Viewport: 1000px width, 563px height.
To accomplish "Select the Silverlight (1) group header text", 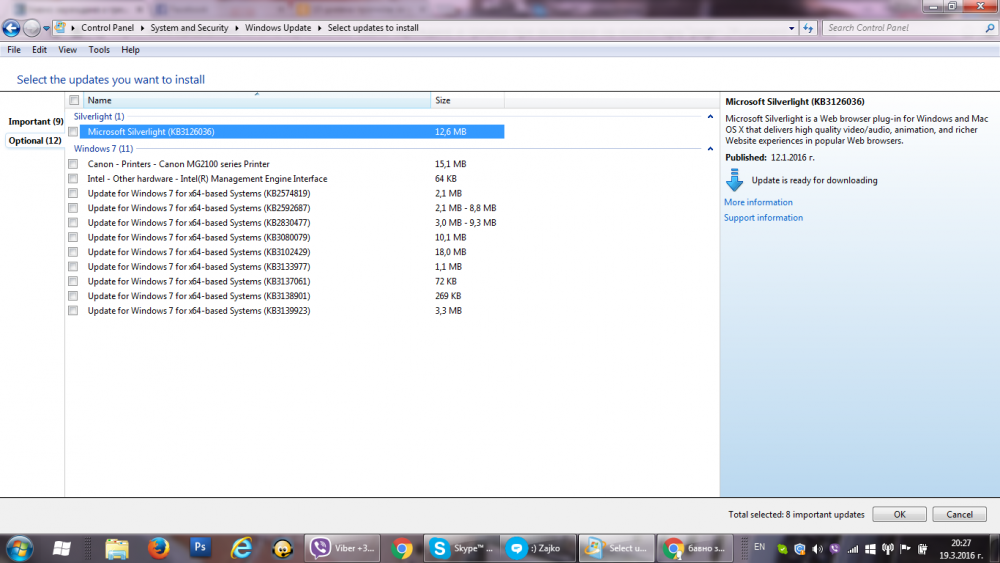I will click(x=99, y=117).
